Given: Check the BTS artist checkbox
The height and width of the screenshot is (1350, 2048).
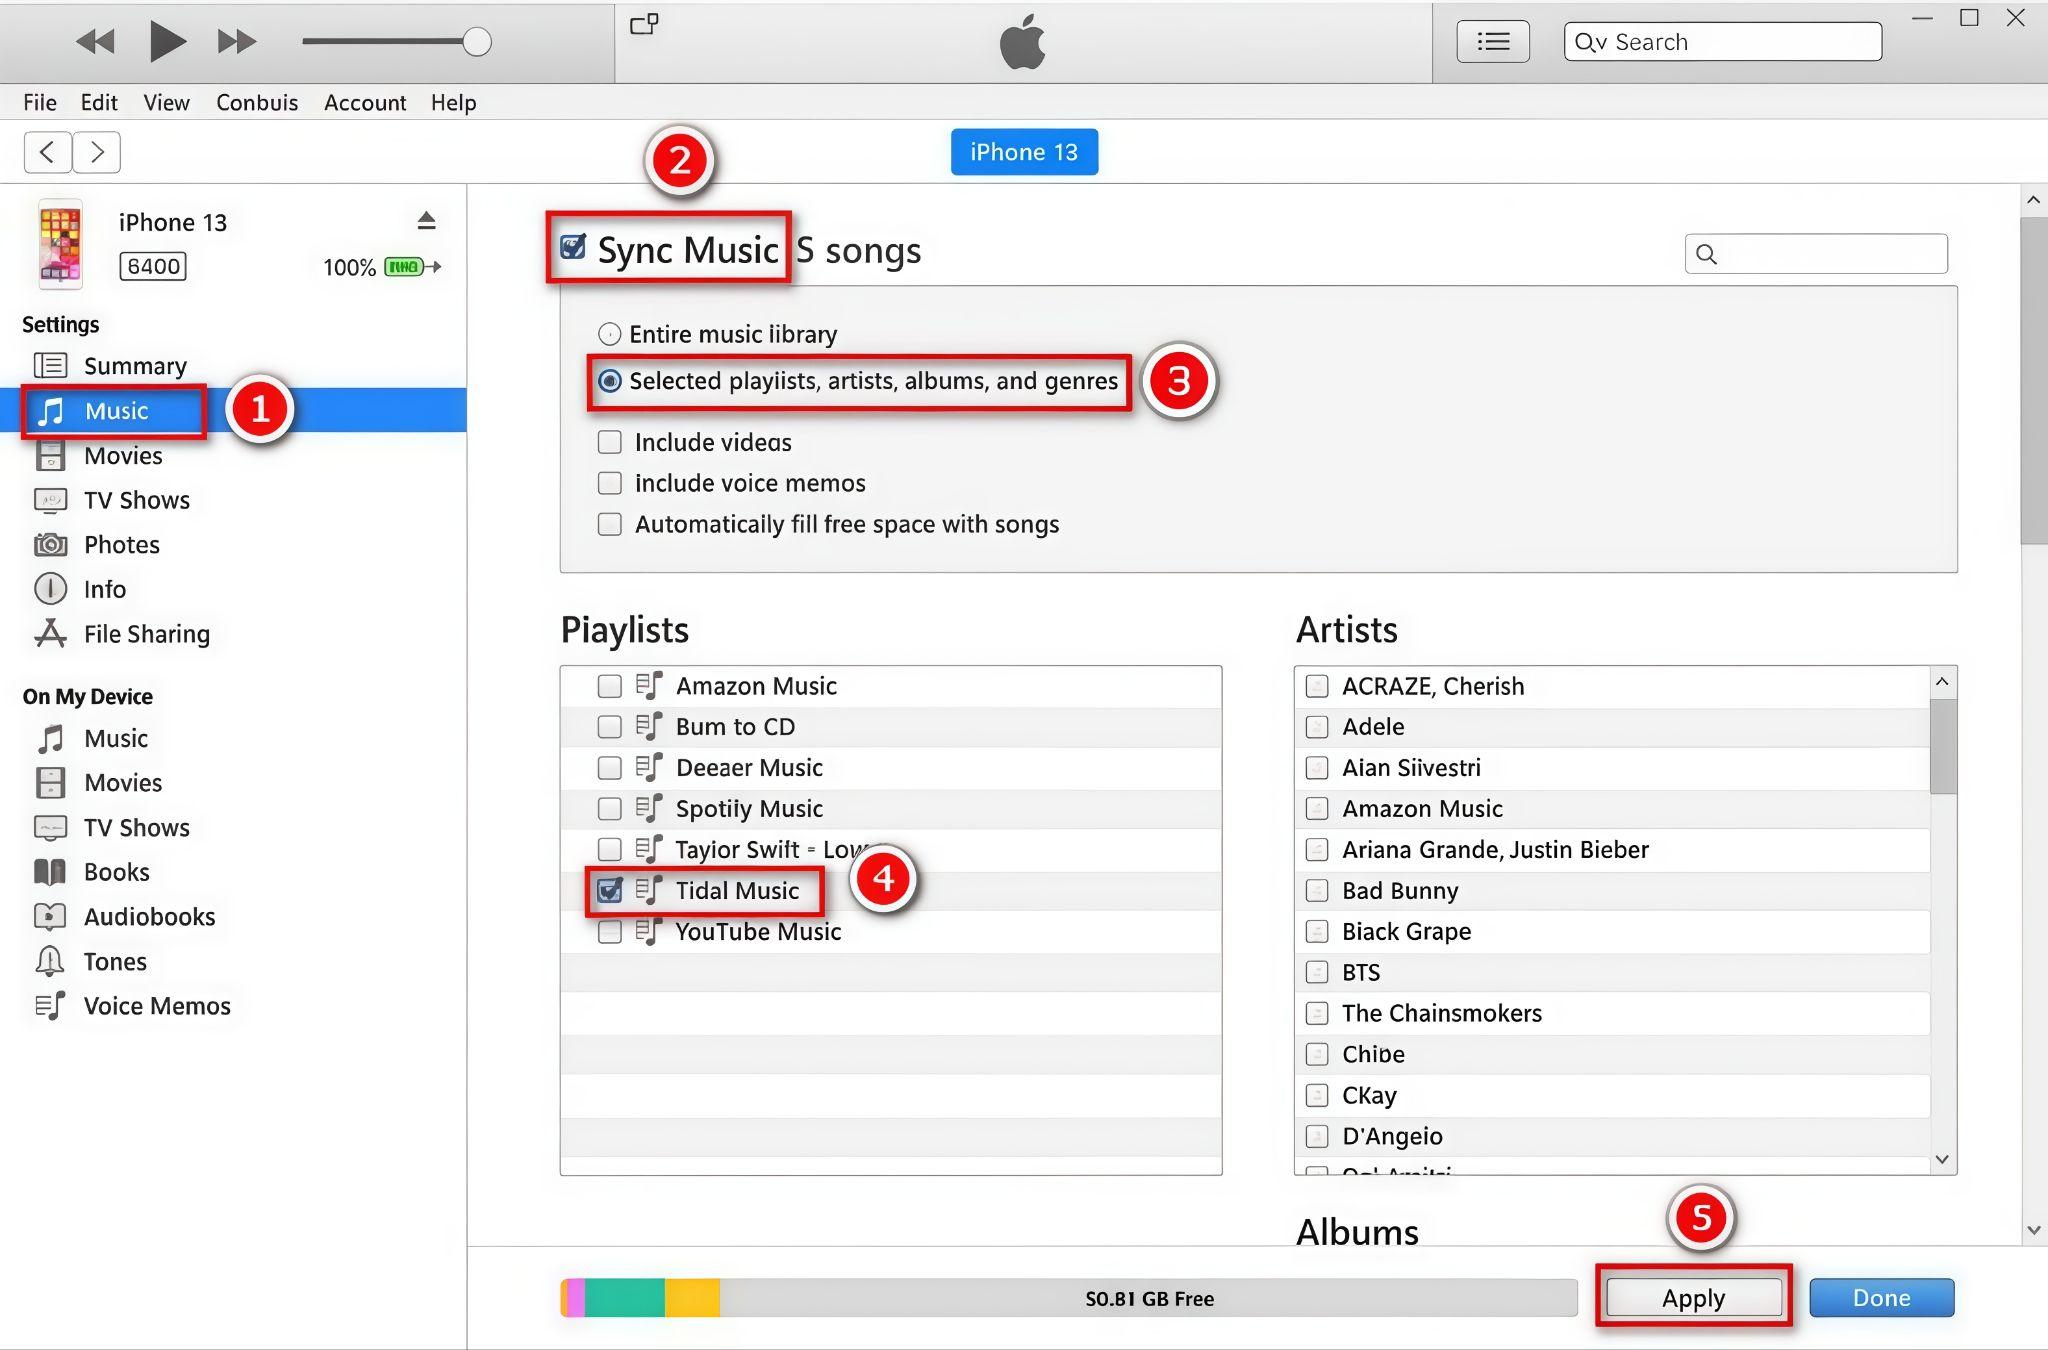Looking at the screenshot, I should 1317,972.
